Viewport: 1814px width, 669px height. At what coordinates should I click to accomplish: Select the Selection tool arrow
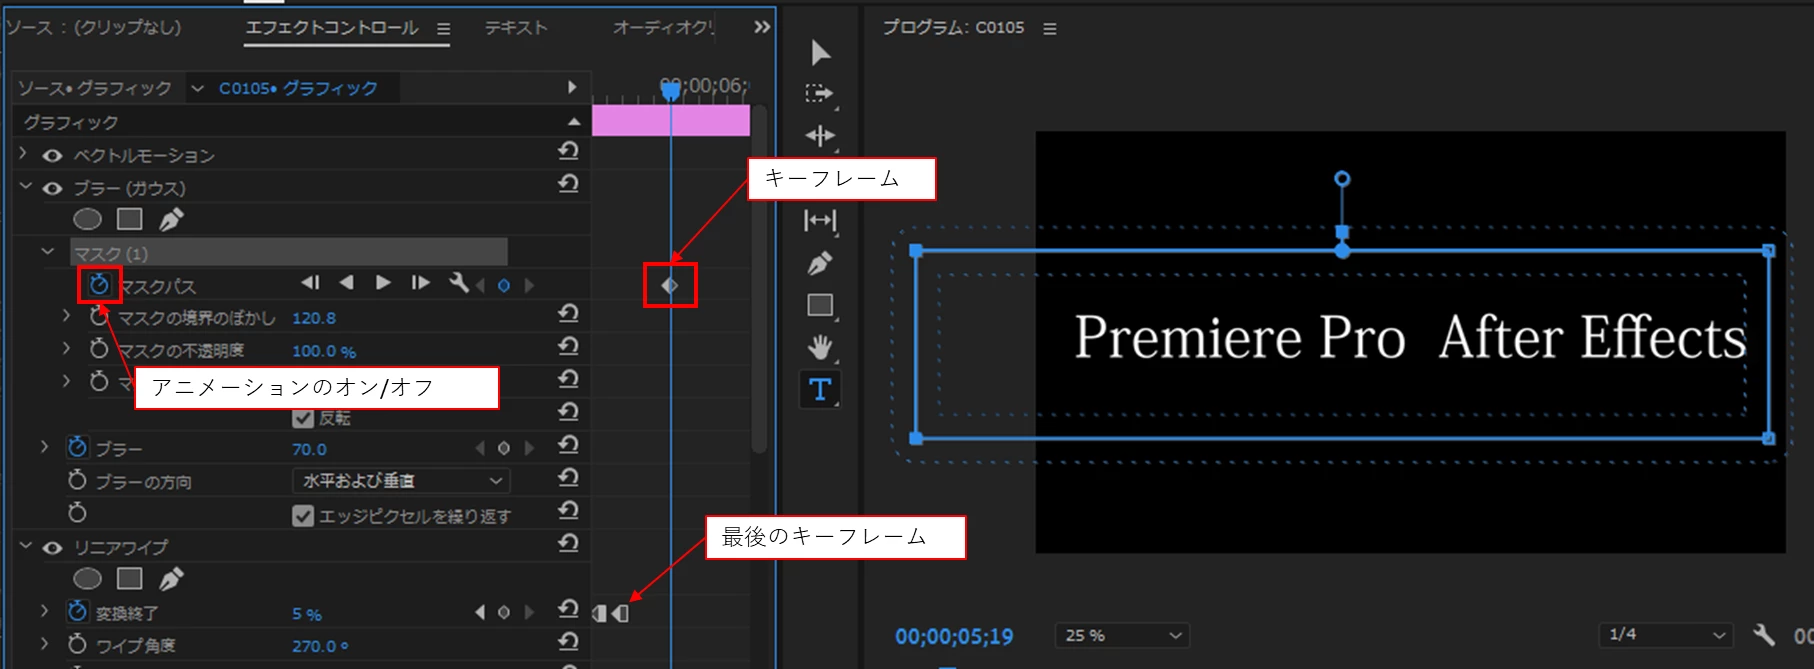820,52
